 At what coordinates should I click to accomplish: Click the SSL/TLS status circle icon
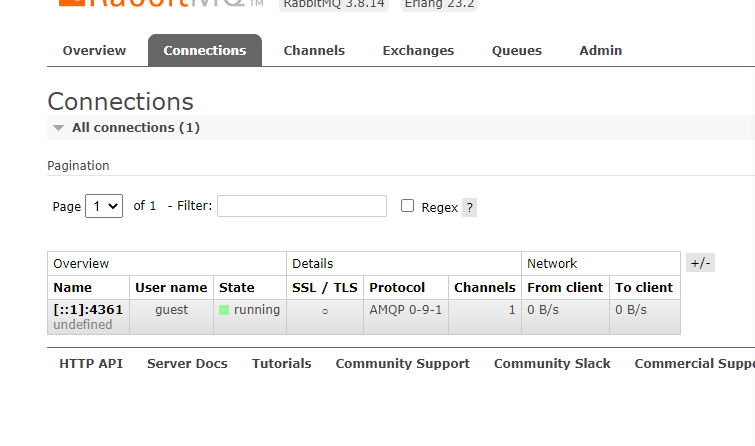point(325,311)
